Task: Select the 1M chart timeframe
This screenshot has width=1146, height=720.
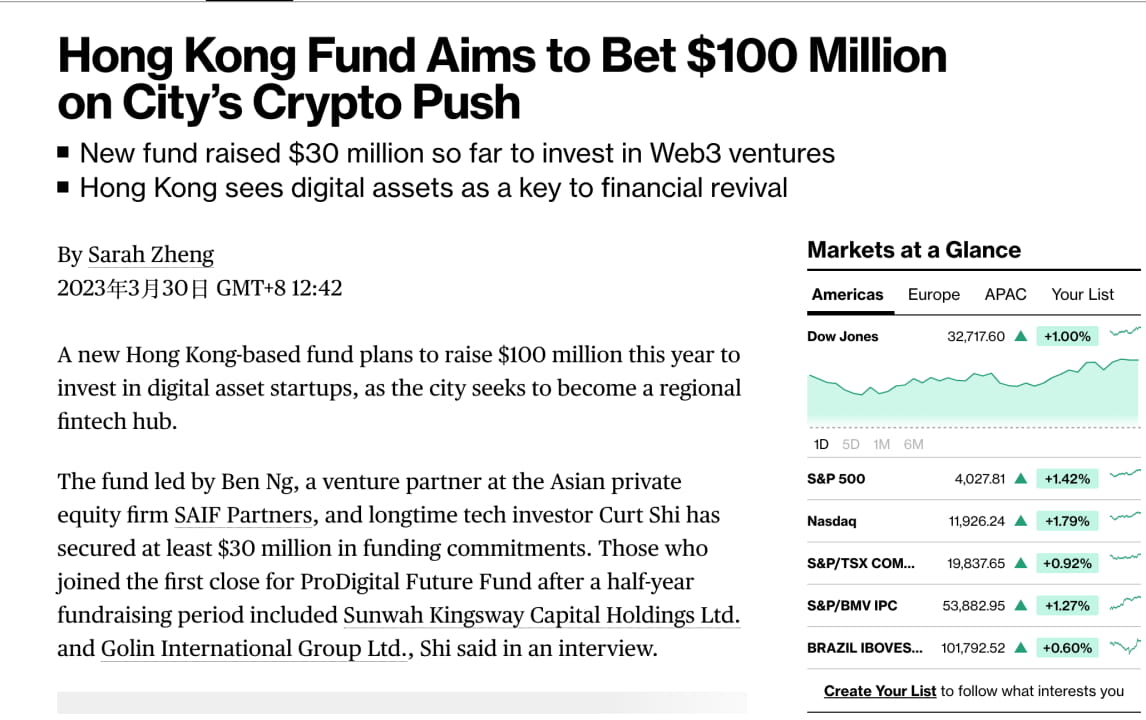Action: pyautogui.click(x=882, y=443)
